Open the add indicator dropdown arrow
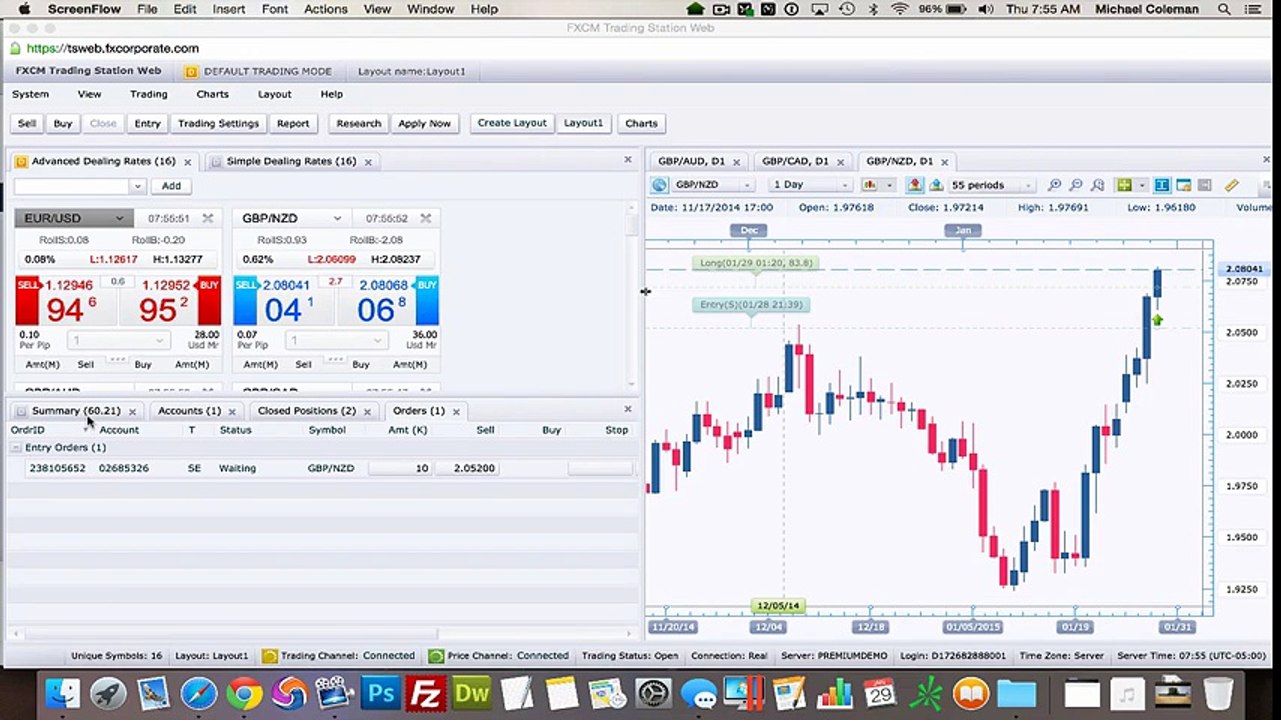 (1142, 185)
